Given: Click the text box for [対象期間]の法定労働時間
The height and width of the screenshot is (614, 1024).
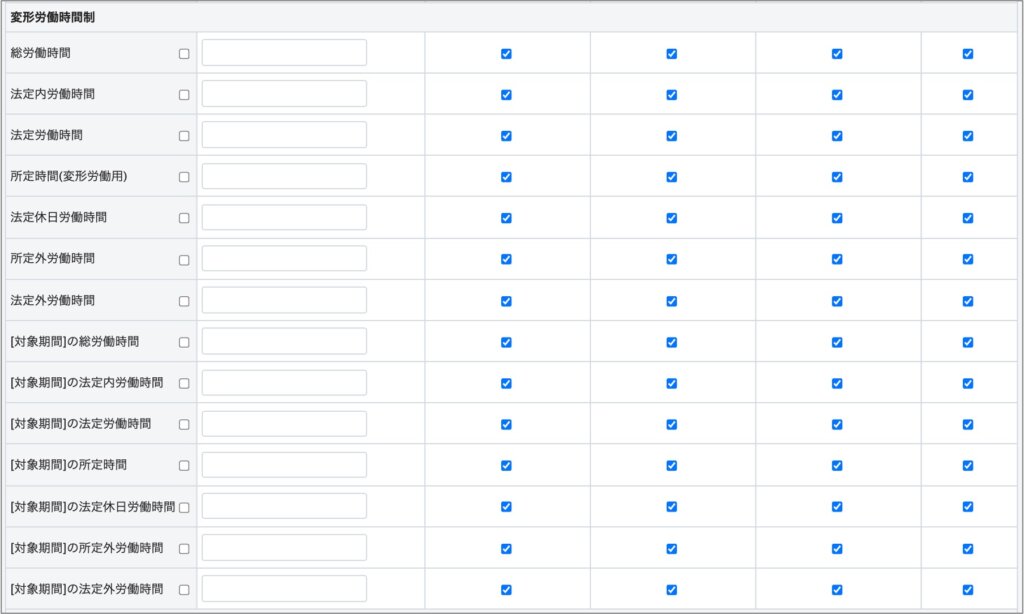Looking at the screenshot, I should point(284,424).
